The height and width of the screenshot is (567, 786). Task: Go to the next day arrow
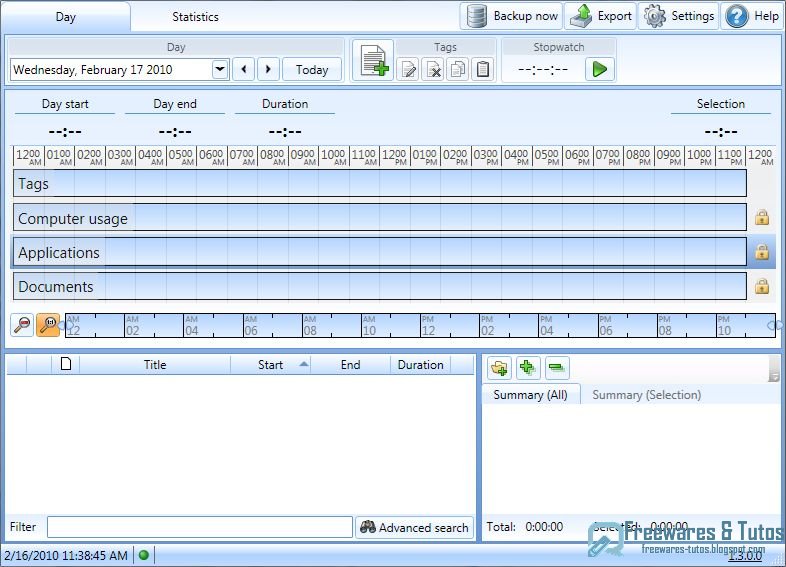click(x=268, y=69)
